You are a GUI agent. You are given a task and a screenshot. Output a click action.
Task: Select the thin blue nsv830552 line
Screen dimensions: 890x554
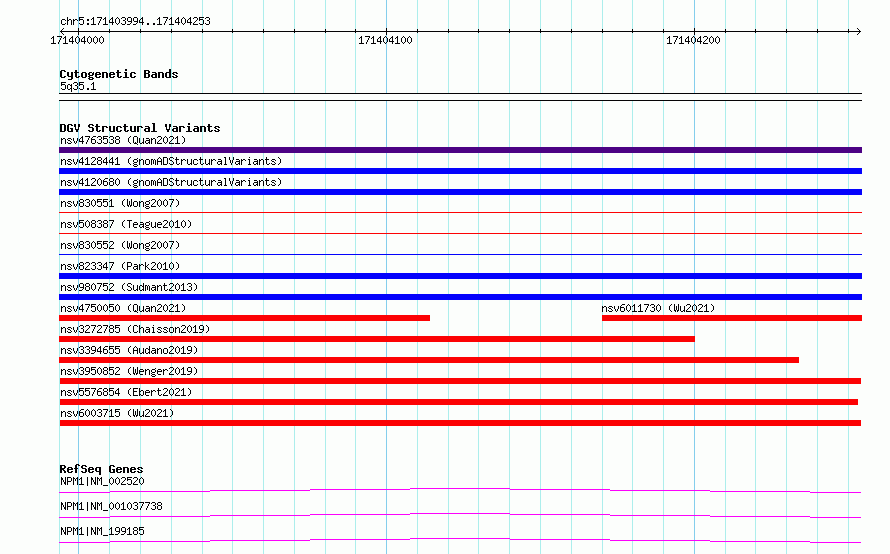pyautogui.click(x=460, y=254)
